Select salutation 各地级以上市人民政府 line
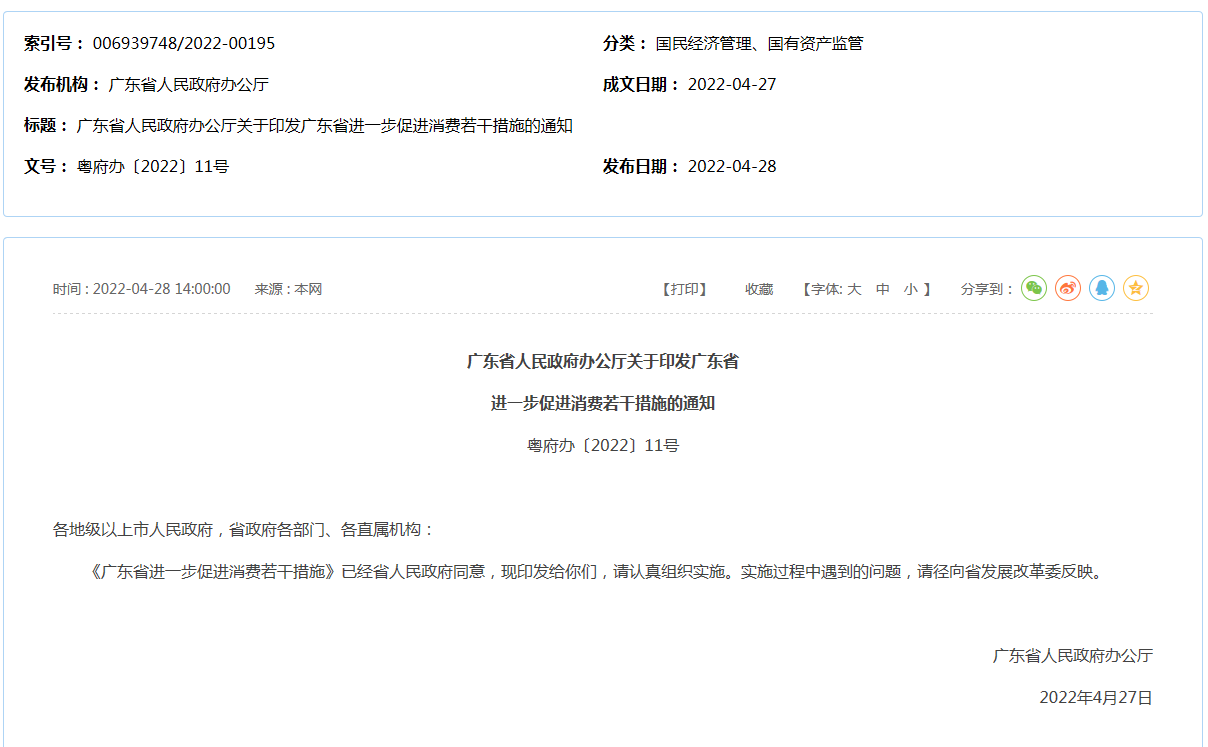Image resolution: width=1208 pixels, height=747 pixels. point(244,529)
